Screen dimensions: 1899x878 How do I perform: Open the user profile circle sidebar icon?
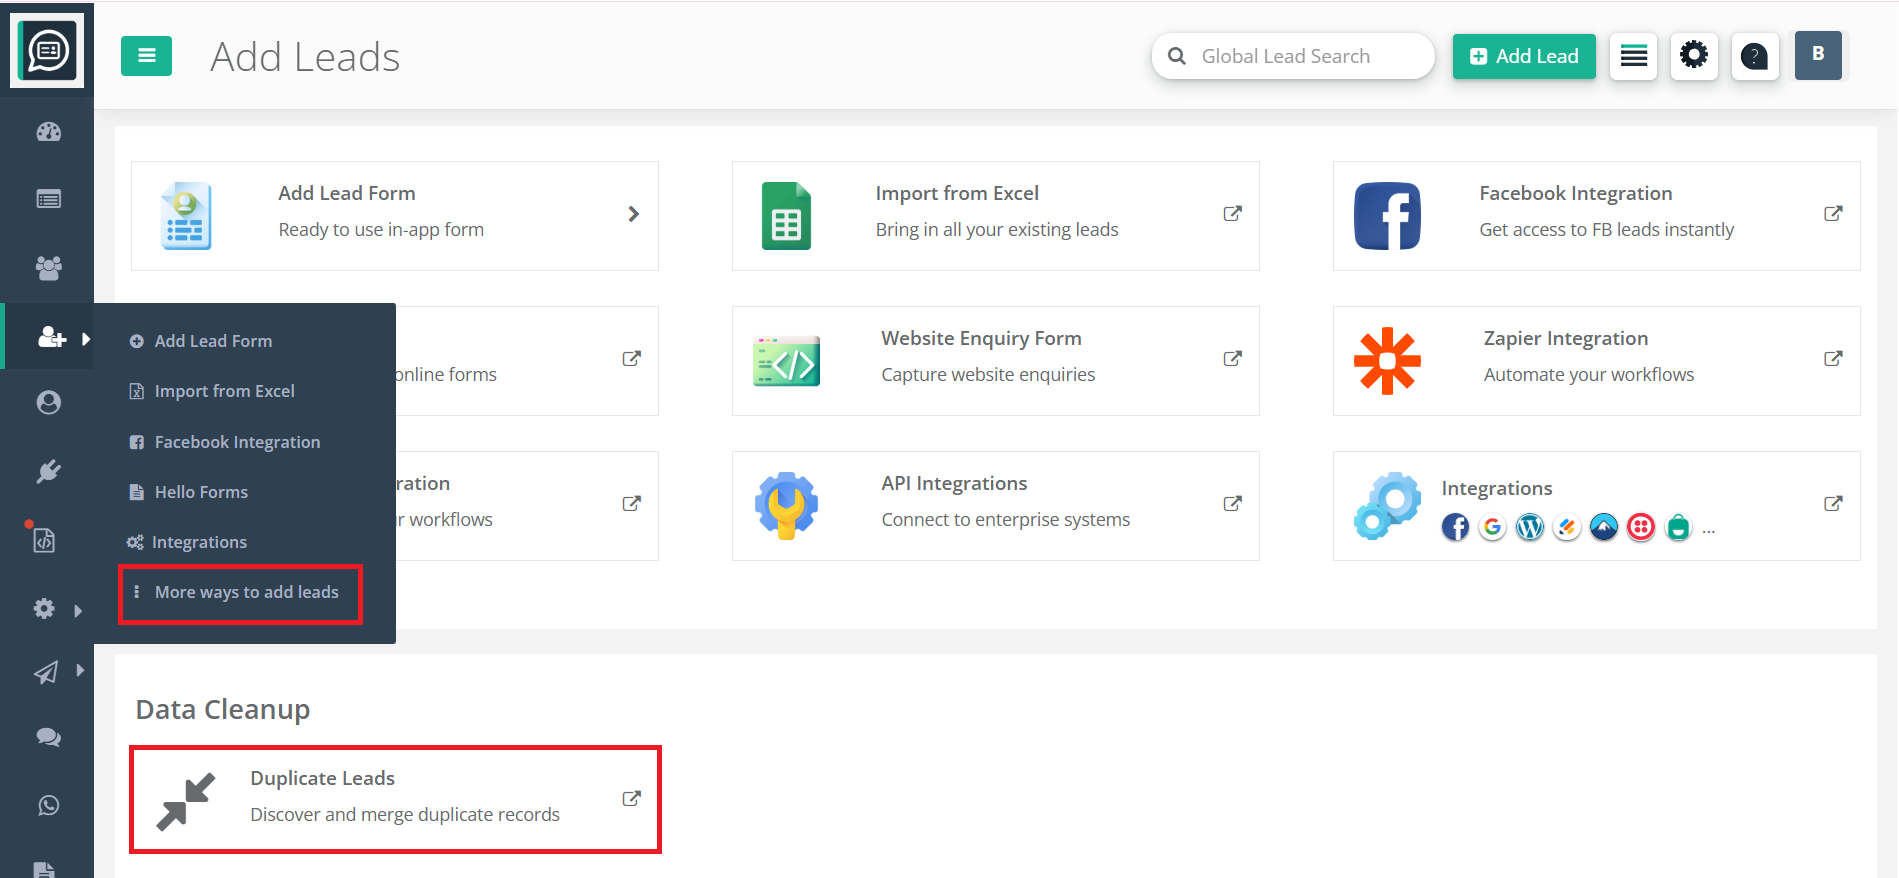pos(48,402)
